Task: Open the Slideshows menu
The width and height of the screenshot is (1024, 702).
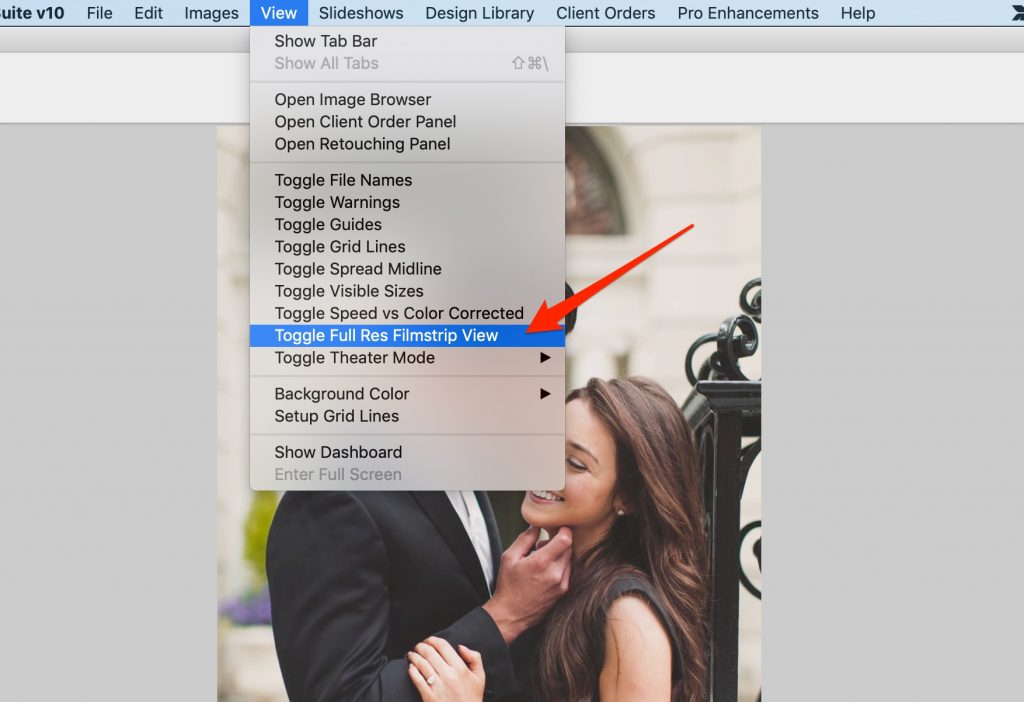Action: [x=361, y=13]
